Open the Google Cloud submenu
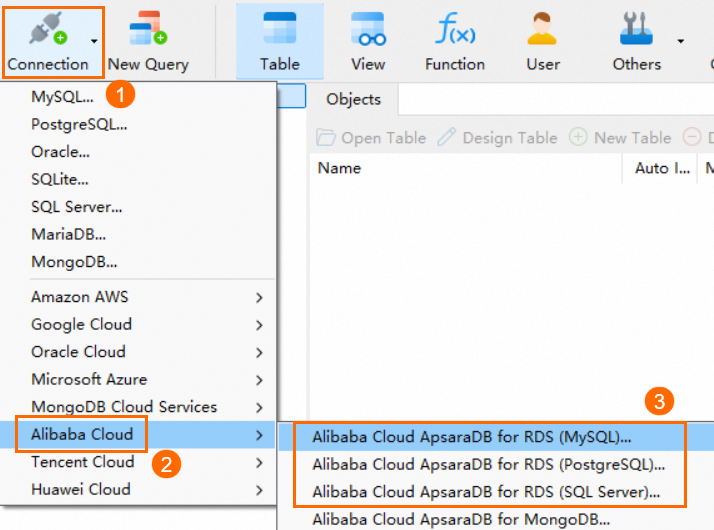The image size is (714, 530). (x=138, y=325)
